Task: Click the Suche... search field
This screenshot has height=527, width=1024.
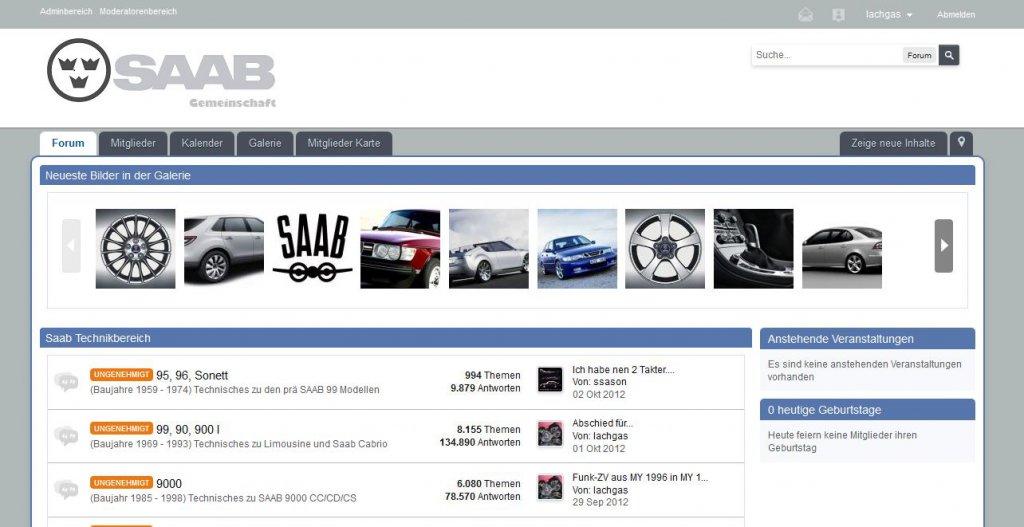Action: [827, 56]
